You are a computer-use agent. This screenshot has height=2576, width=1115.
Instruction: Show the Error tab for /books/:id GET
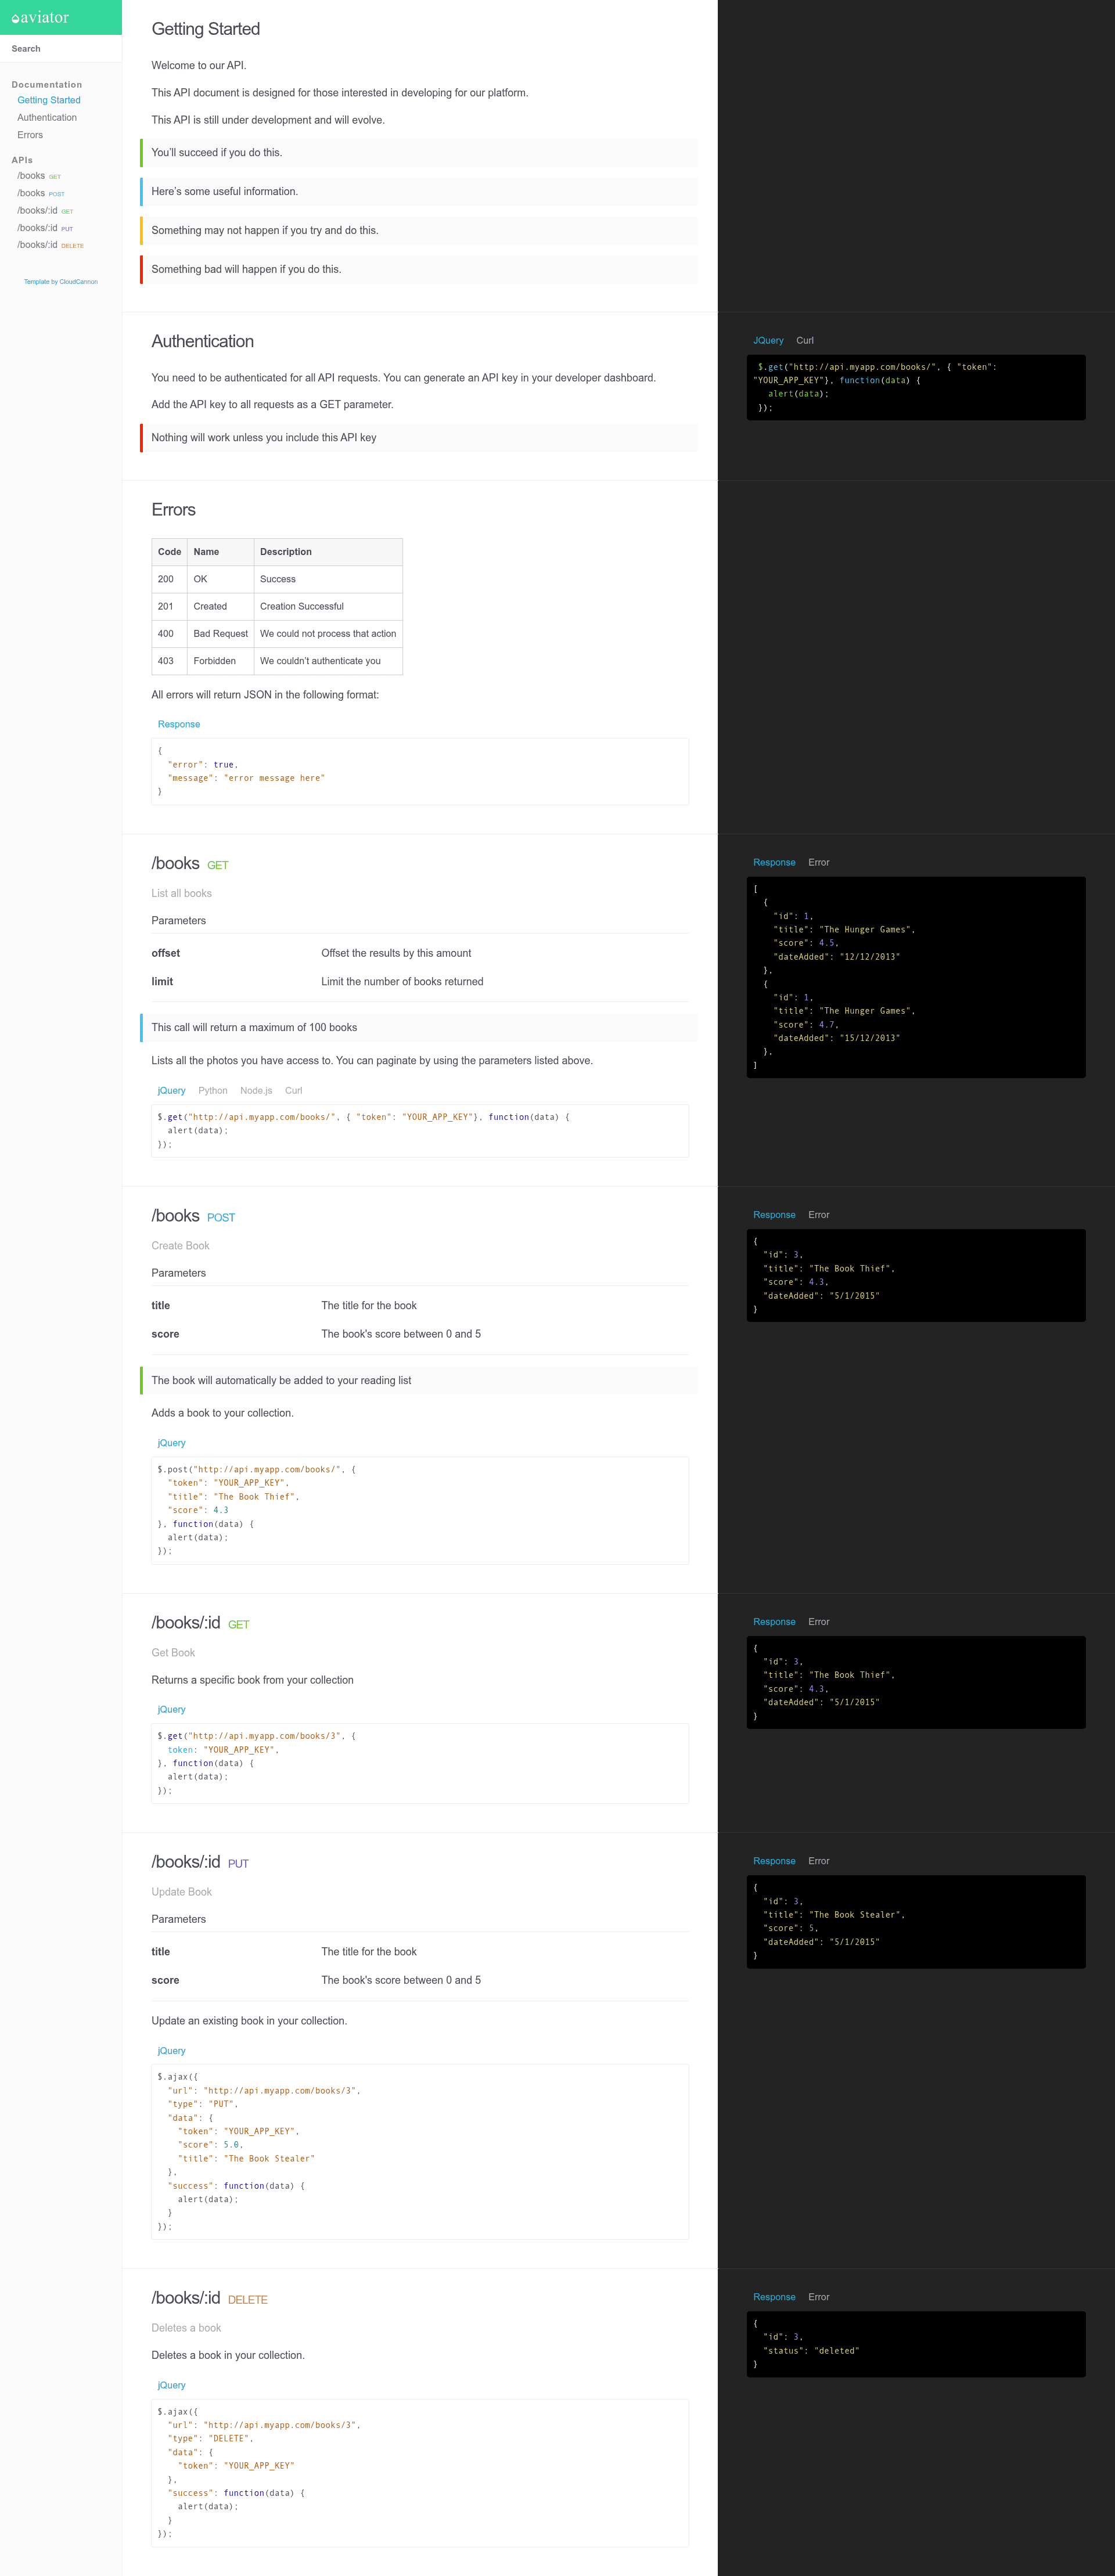pyautogui.click(x=819, y=1622)
